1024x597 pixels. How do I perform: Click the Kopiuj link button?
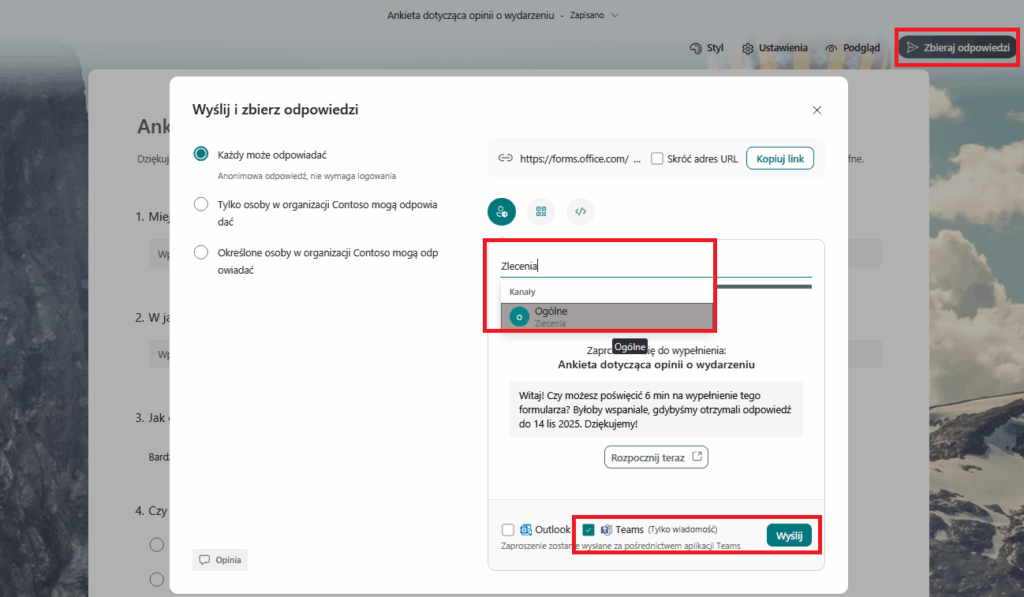pos(779,158)
